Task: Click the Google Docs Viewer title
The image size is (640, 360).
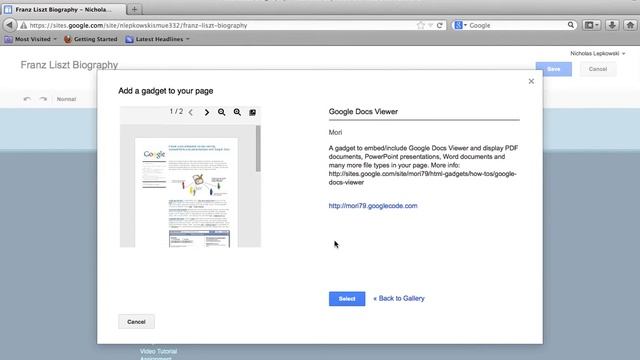Action: 363,111
